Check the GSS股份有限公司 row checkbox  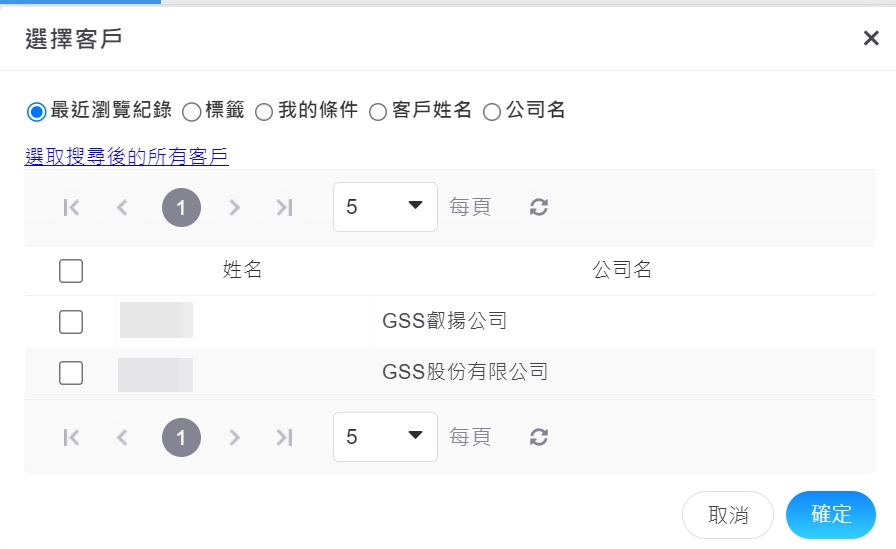[x=71, y=373]
